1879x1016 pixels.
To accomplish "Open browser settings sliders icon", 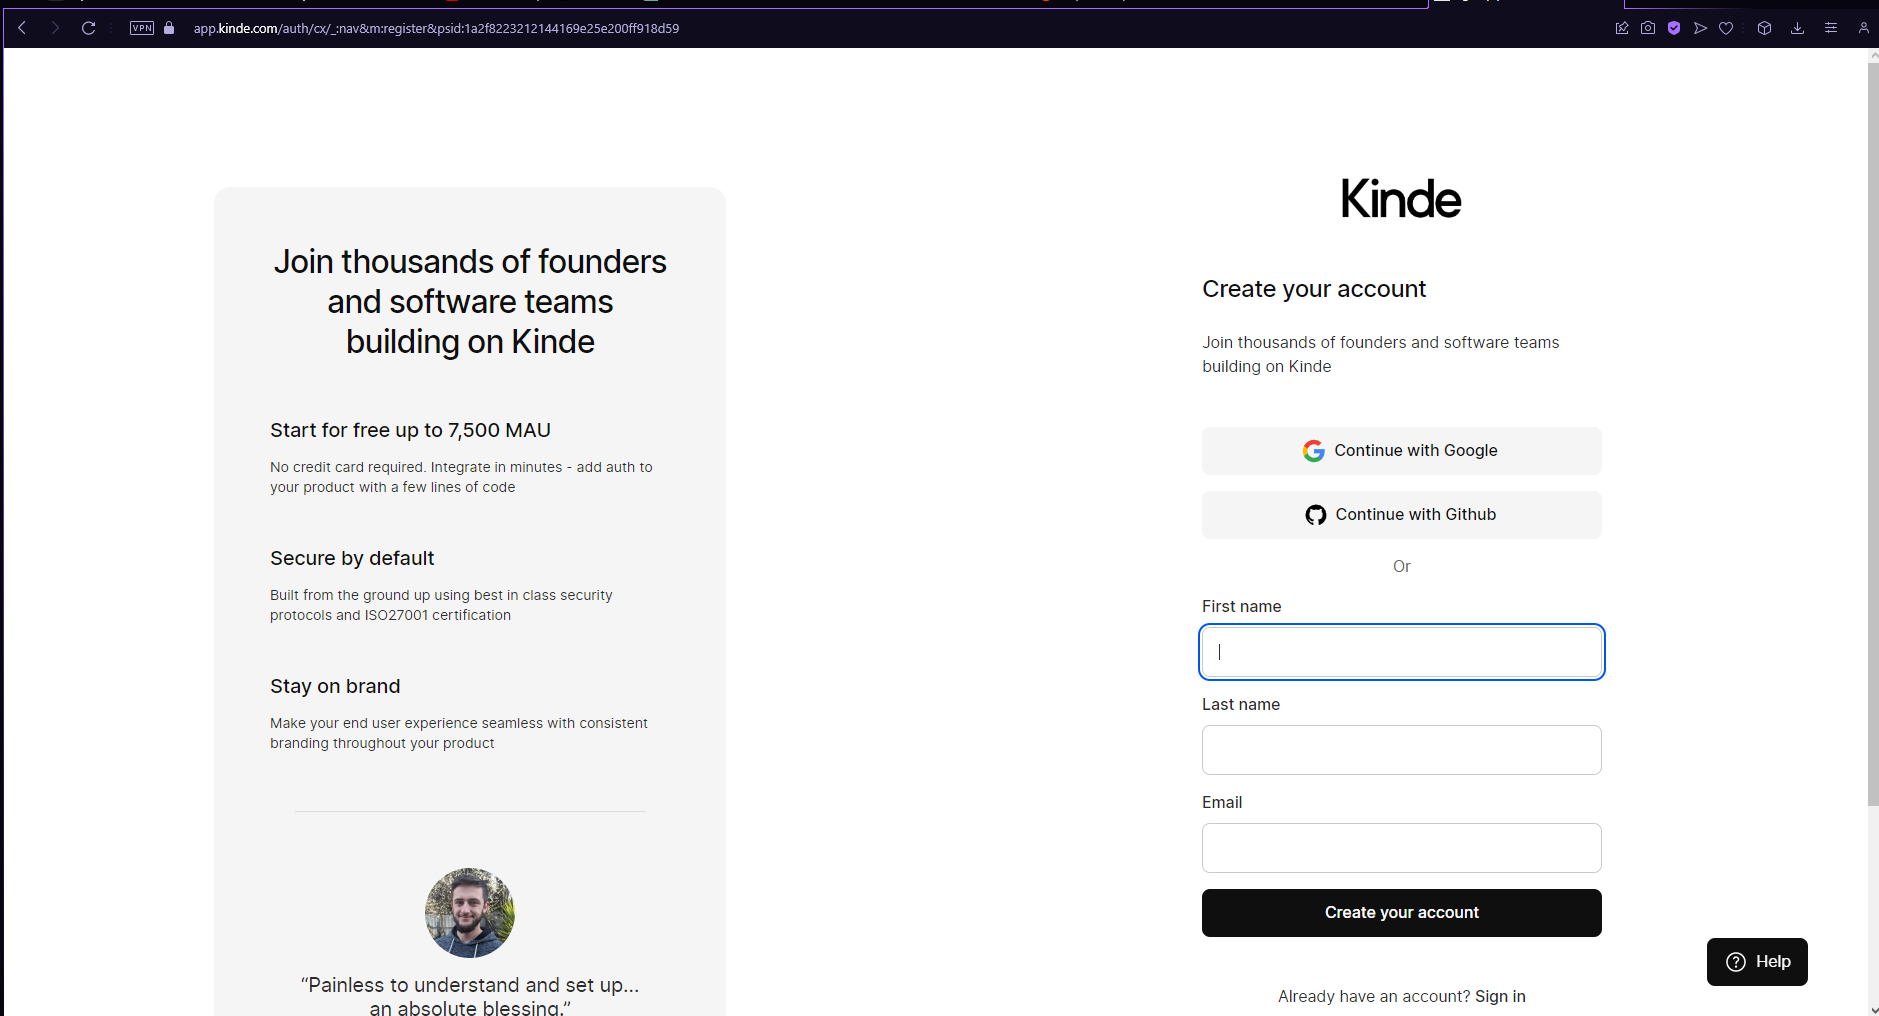I will 1832,28.
